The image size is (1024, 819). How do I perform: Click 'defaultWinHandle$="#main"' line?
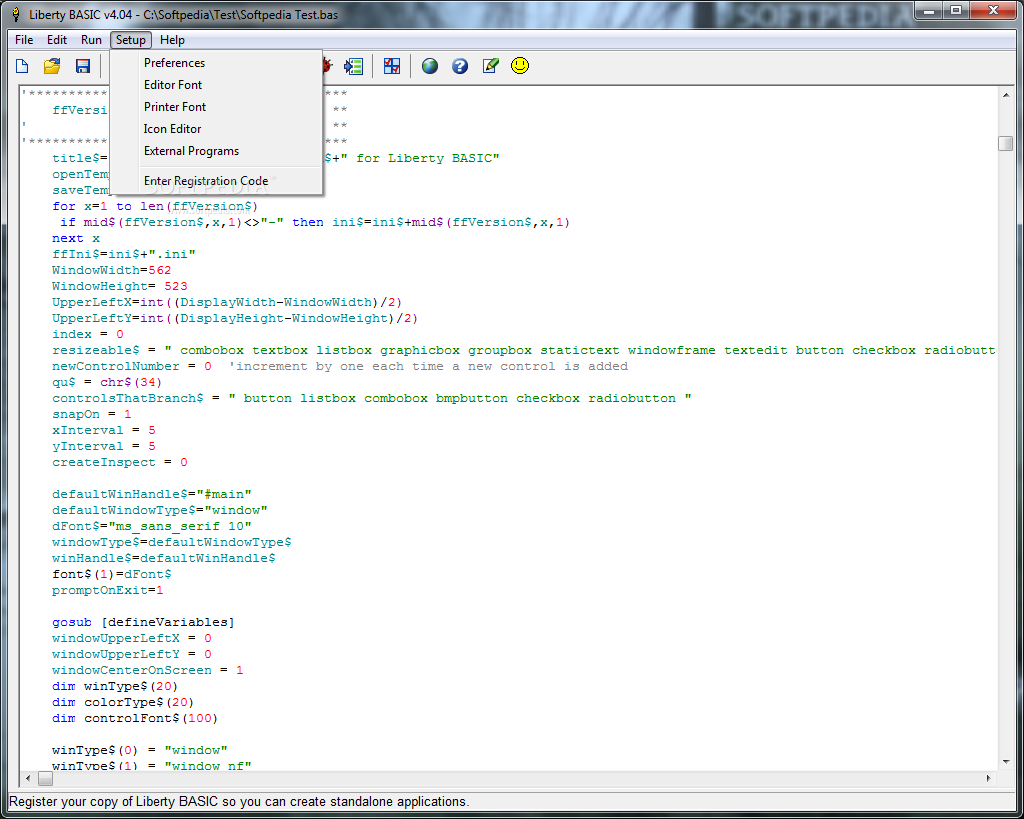point(152,494)
